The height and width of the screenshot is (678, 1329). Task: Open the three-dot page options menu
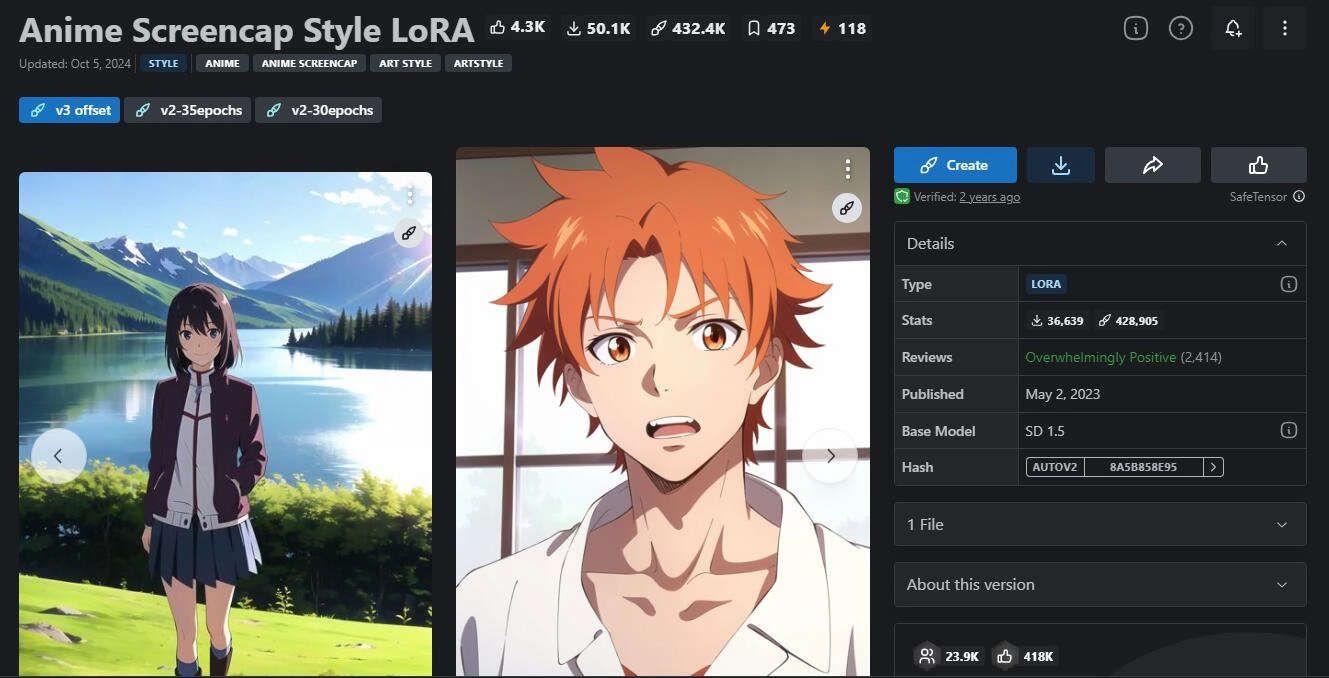[1285, 29]
